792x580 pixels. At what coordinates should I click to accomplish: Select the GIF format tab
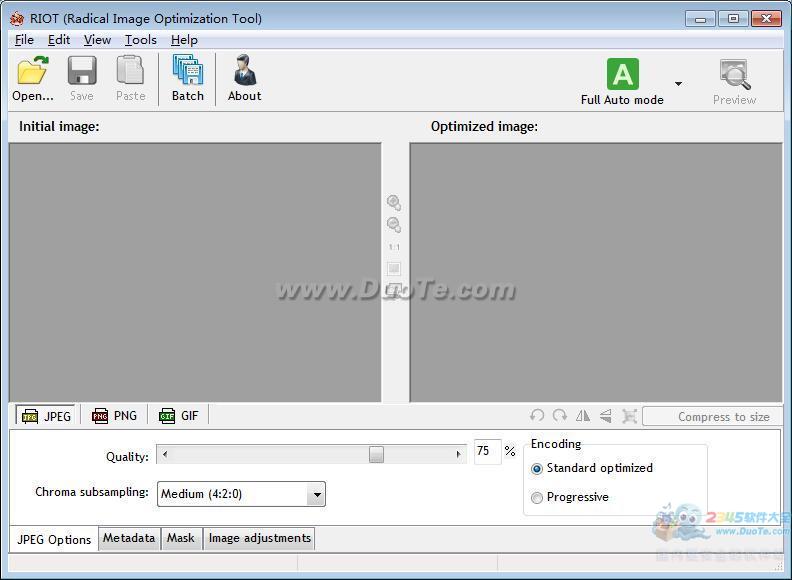coord(179,416)
